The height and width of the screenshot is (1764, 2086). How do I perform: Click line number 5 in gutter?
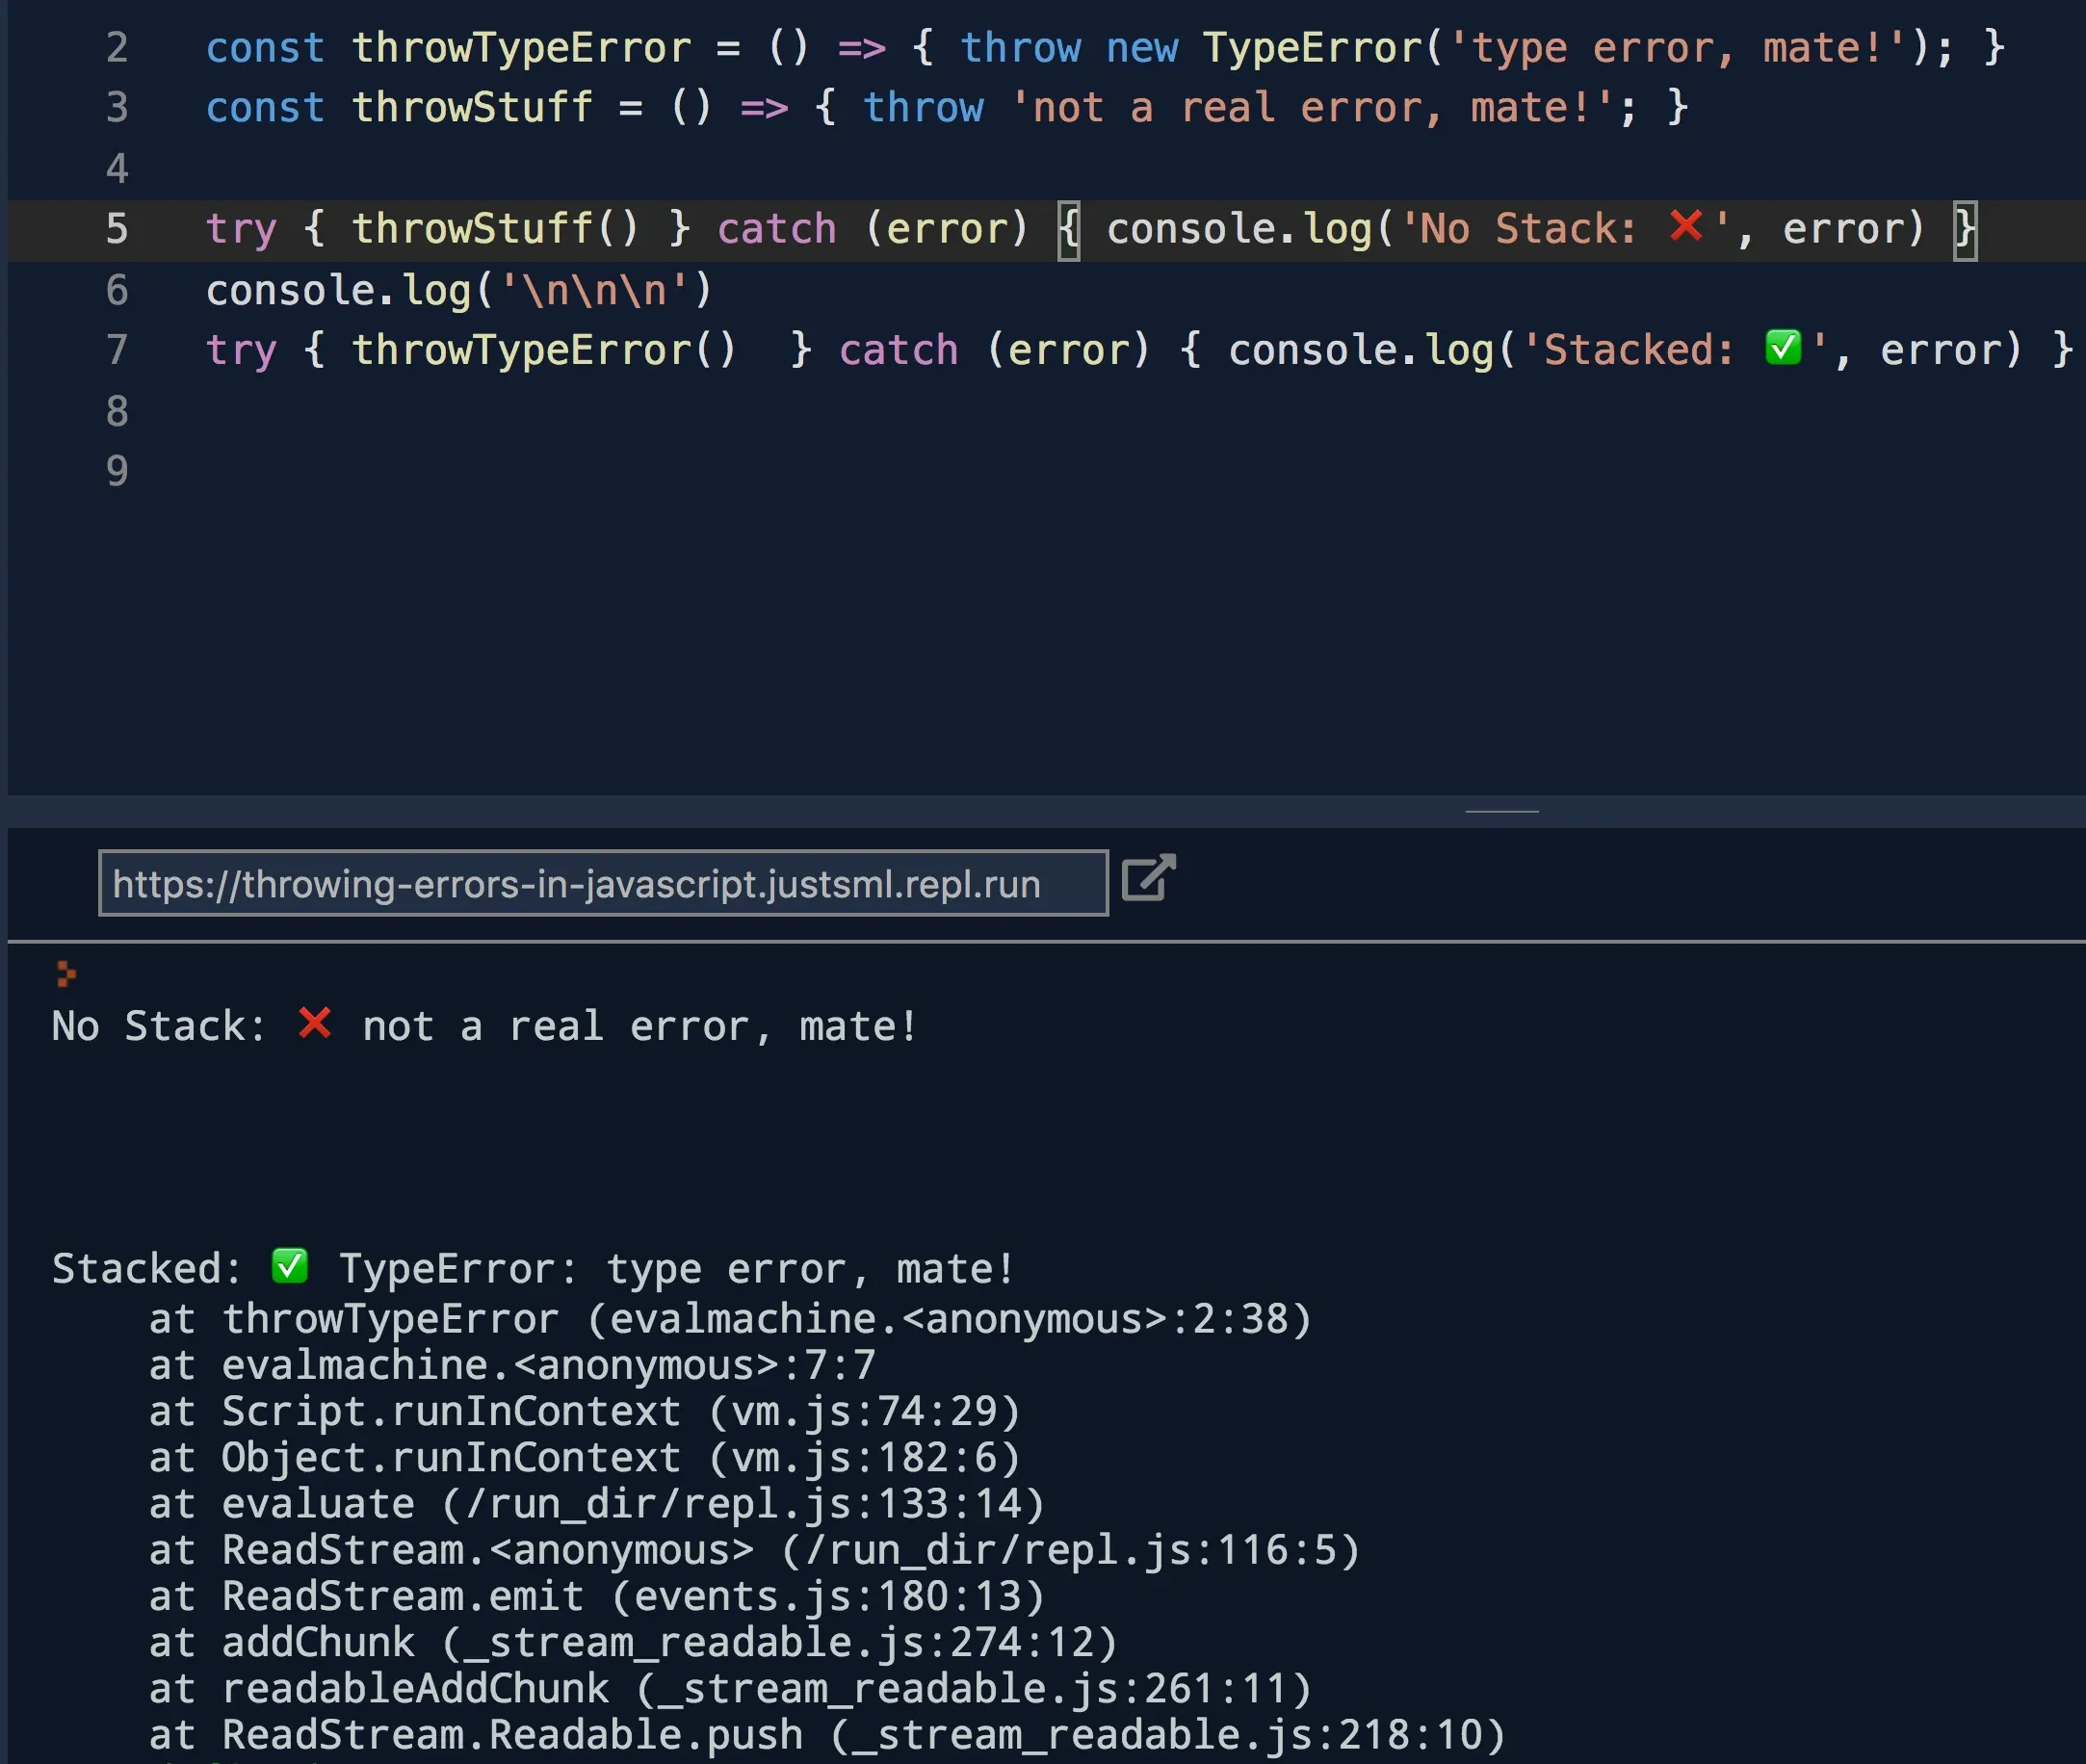click(117, 229)
